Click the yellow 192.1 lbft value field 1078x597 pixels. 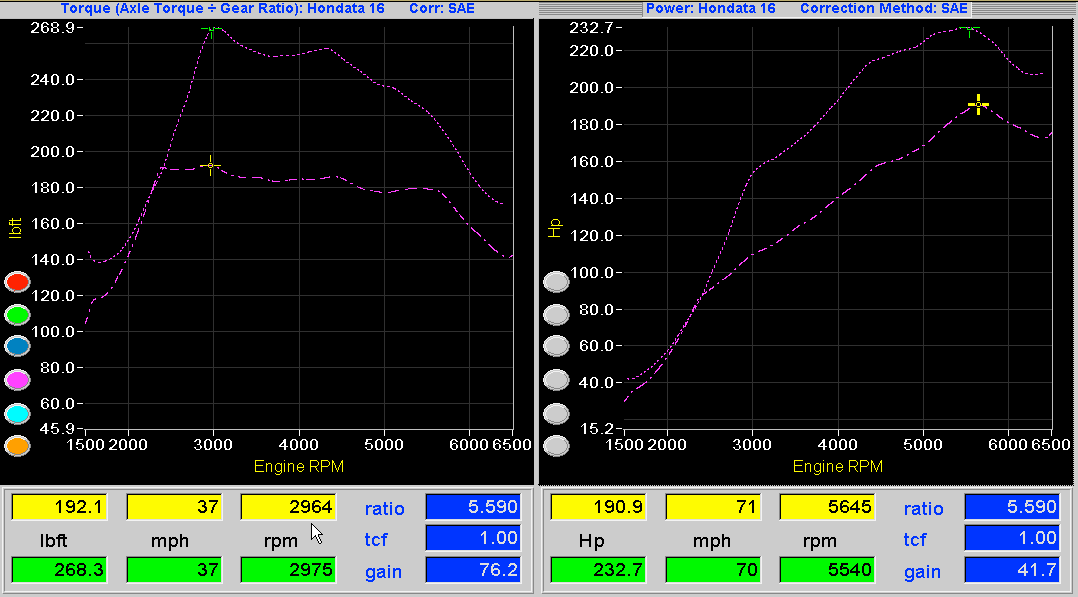coord(59,507)
